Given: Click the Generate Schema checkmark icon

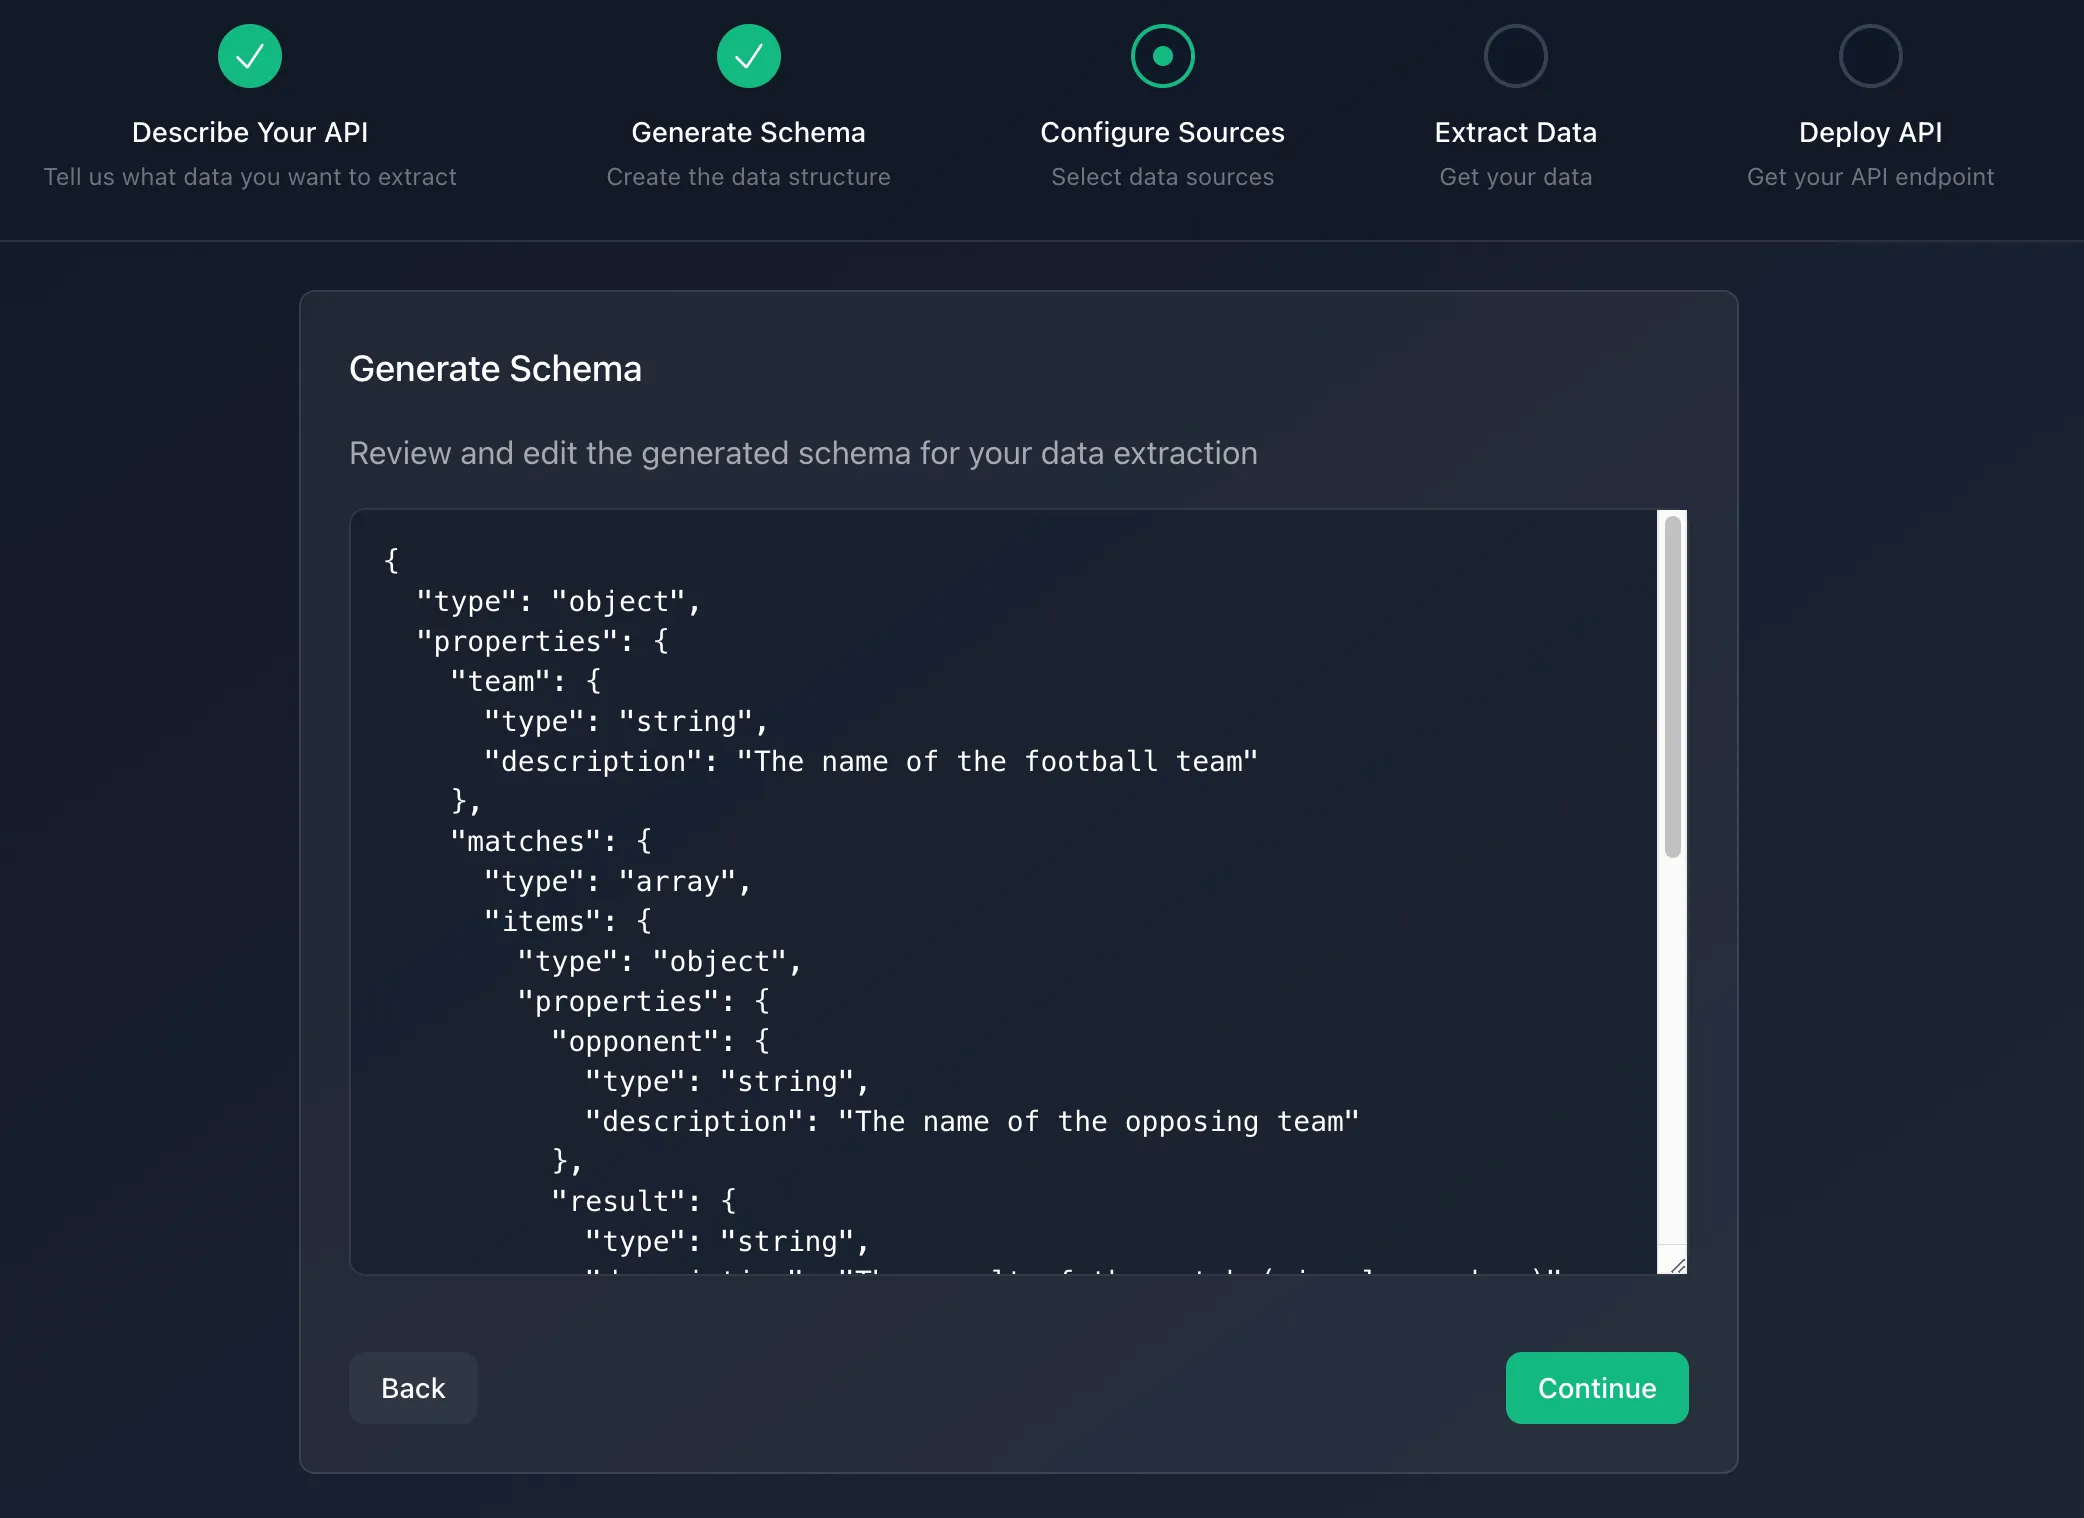Looking at the screenshot, I should [748, 56].
